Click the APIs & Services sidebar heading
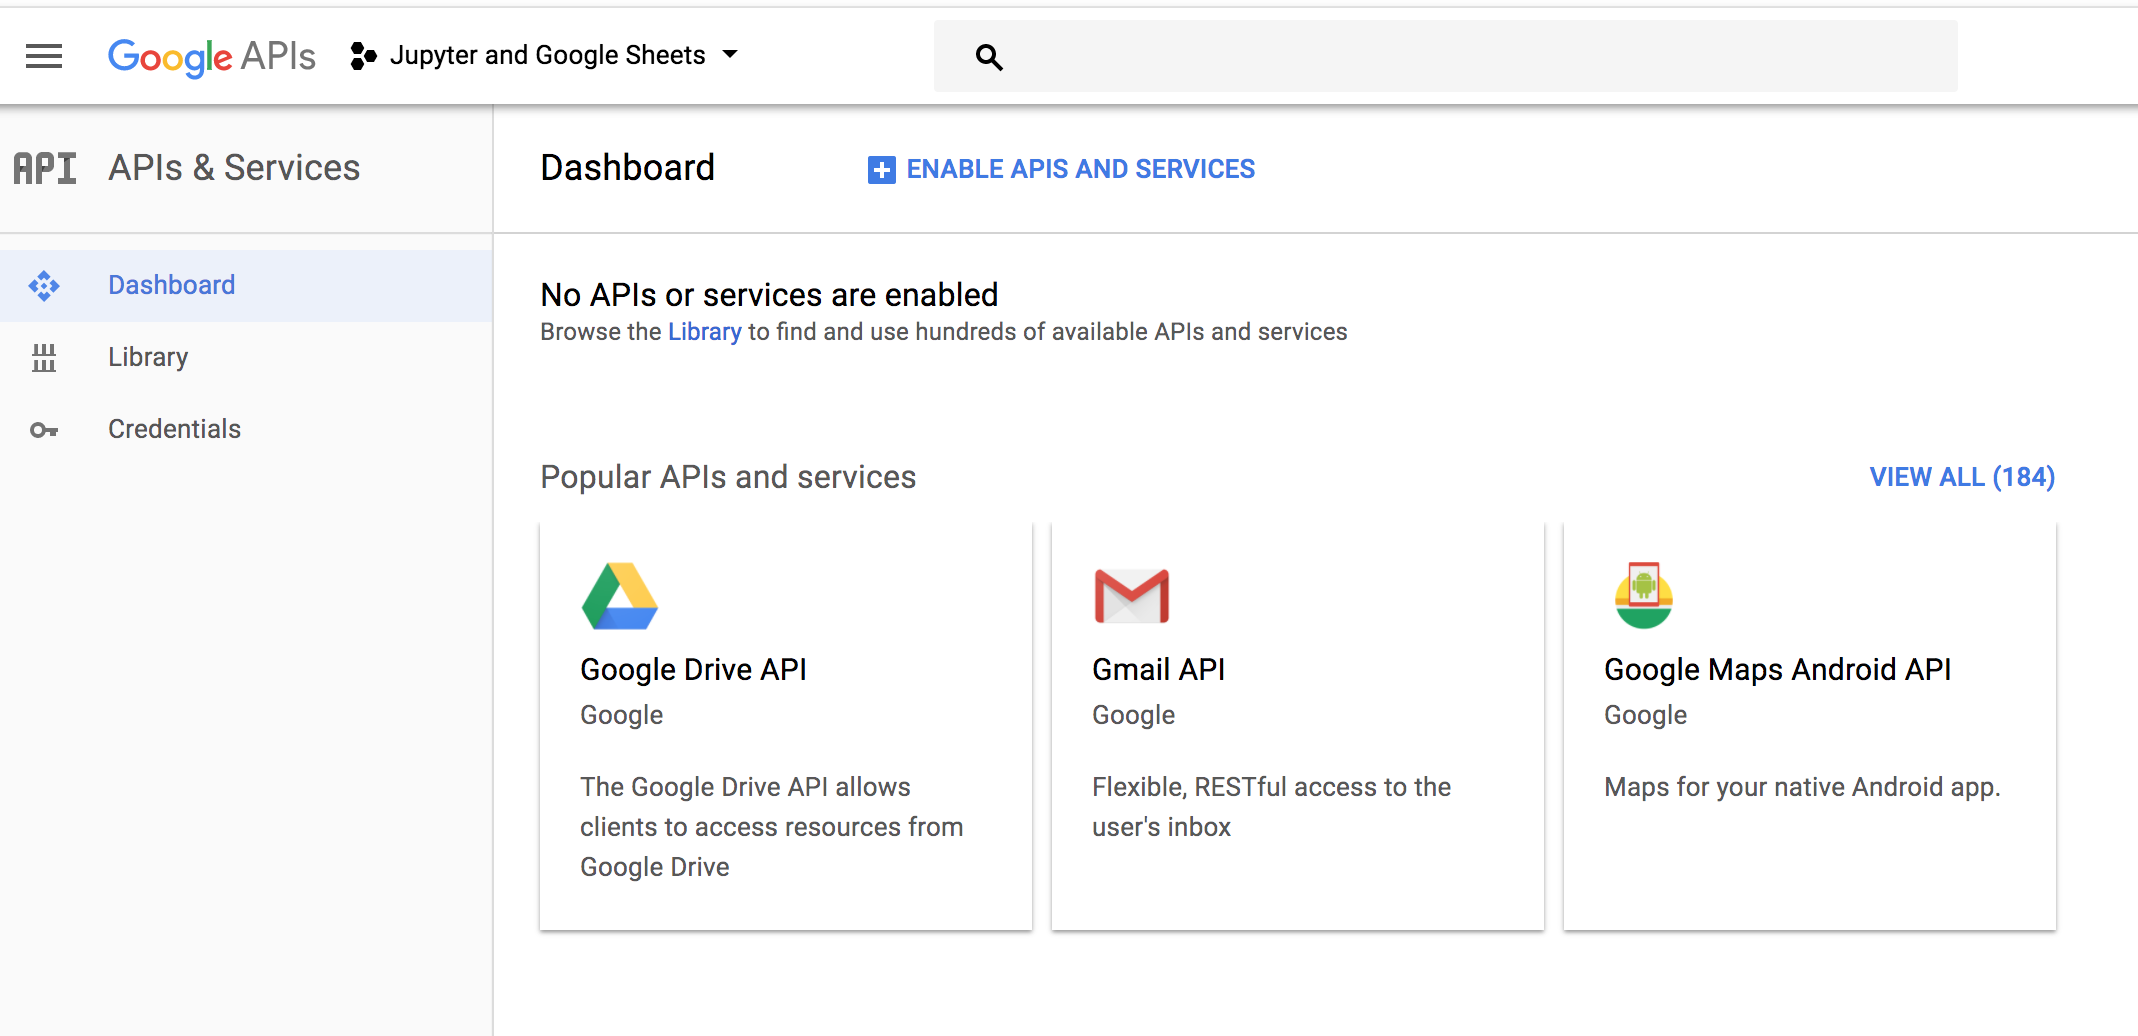This screenshot has height=1036, width=2138. tap(234, 168)
